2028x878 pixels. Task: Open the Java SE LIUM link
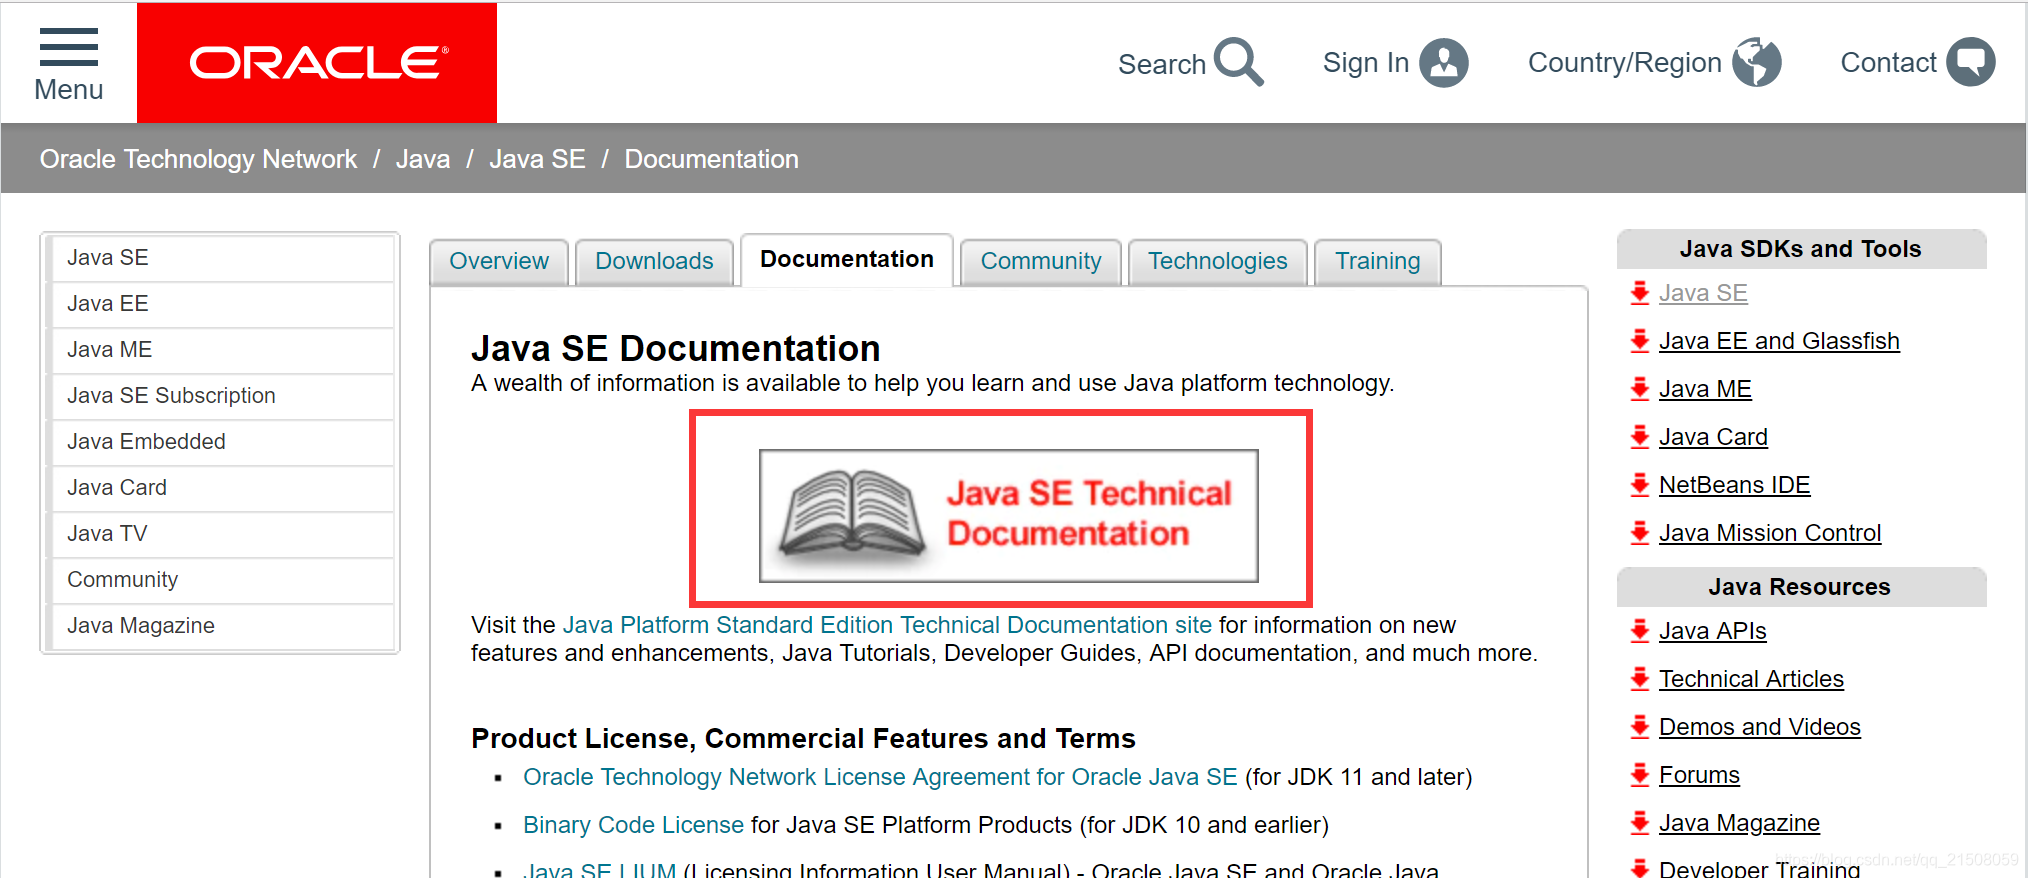coord(599,869)
